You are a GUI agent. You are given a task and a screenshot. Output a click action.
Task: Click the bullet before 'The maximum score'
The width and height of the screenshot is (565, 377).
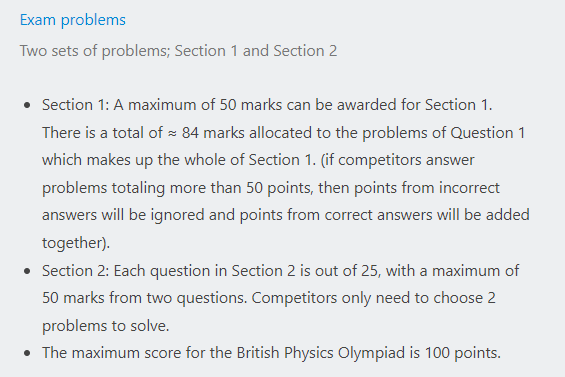[x=27, y=353]
